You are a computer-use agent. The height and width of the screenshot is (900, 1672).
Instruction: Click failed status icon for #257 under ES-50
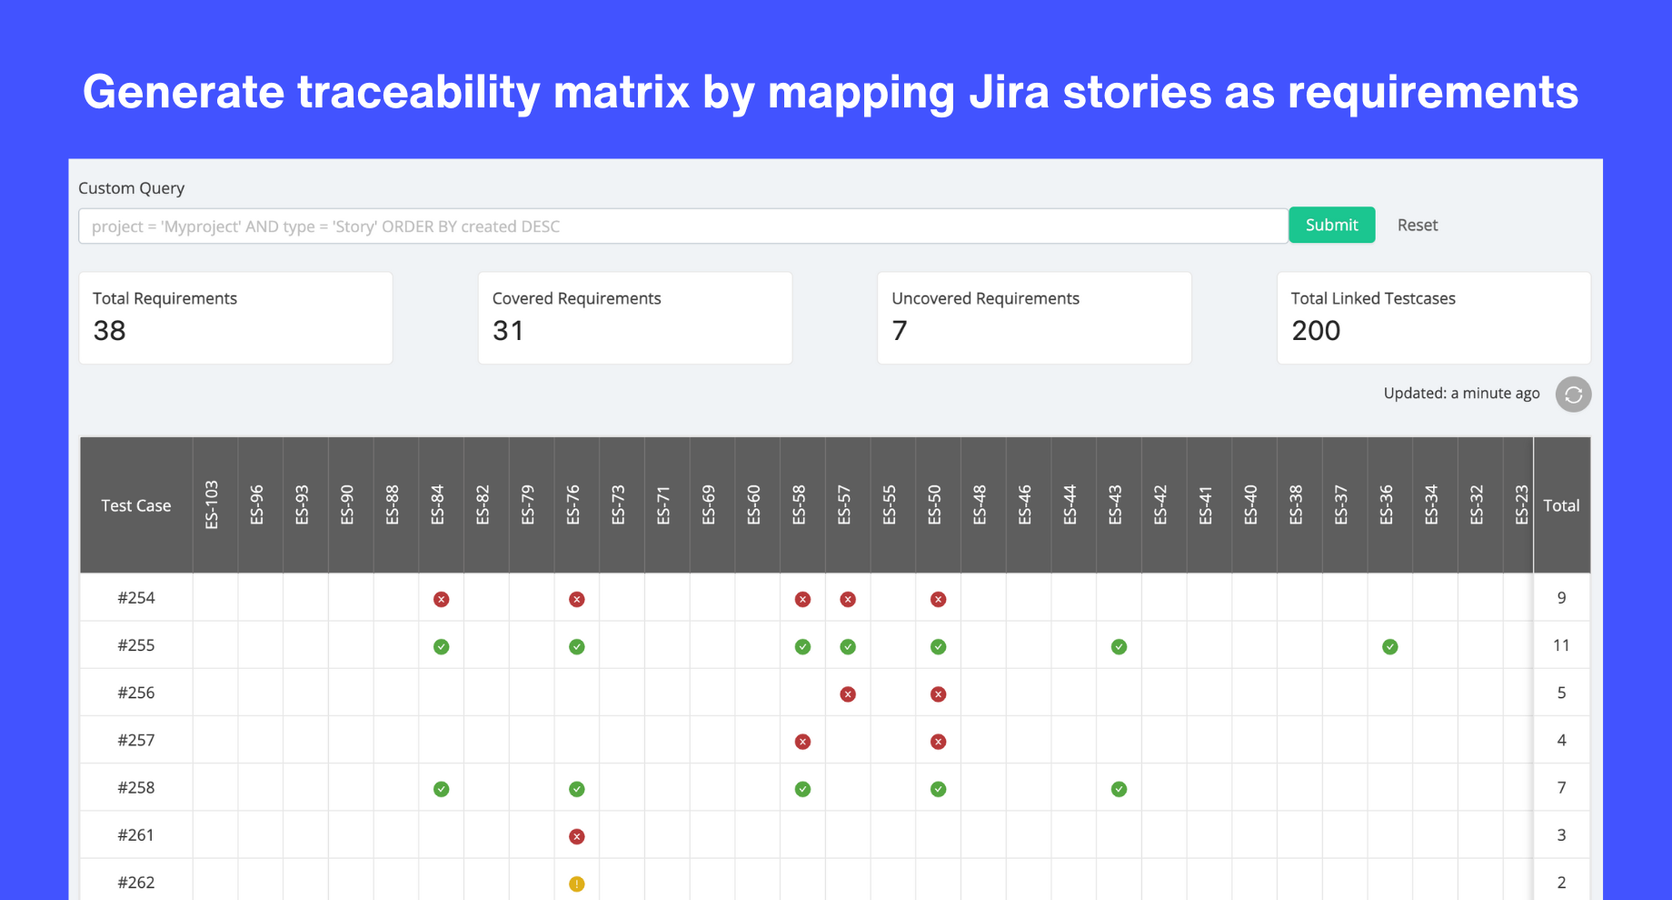tap(938, 742)
